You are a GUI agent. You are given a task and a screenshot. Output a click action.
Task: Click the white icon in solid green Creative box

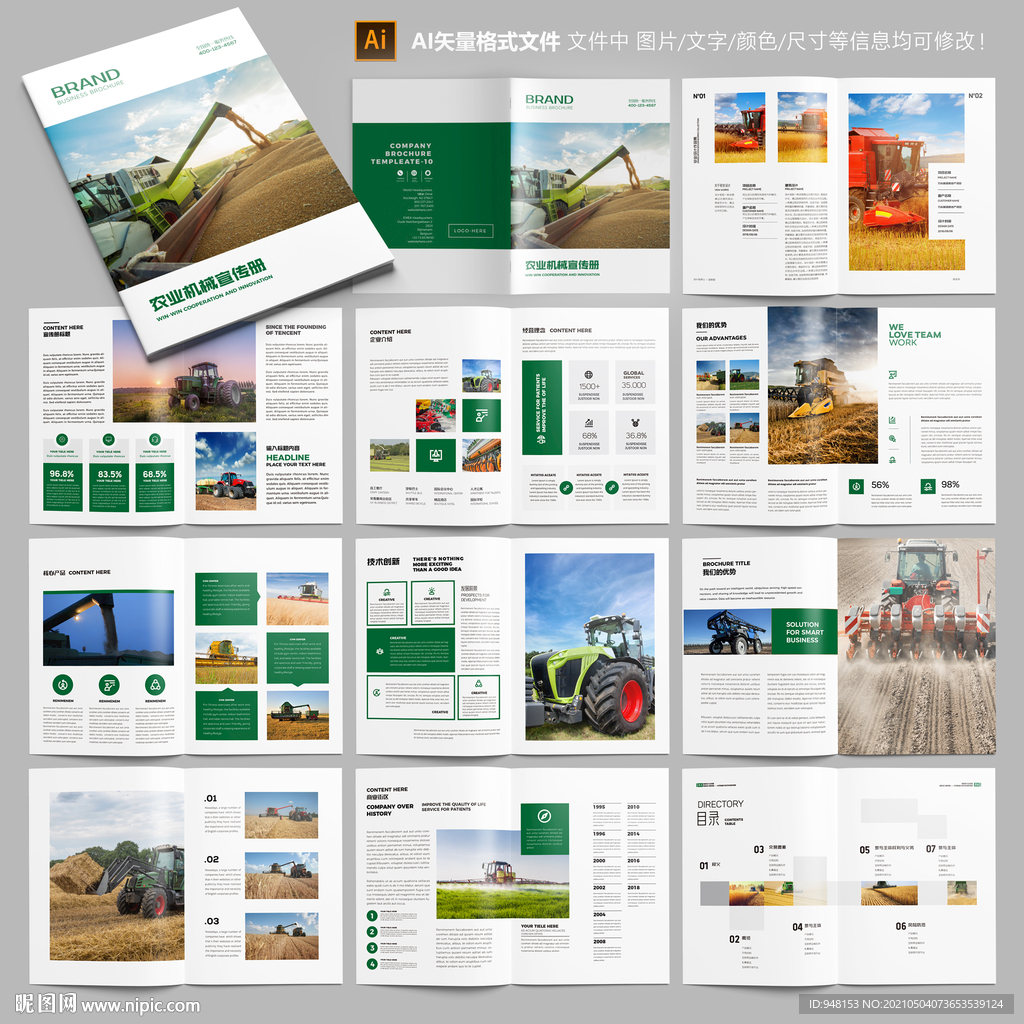click(x=379, y=650)
